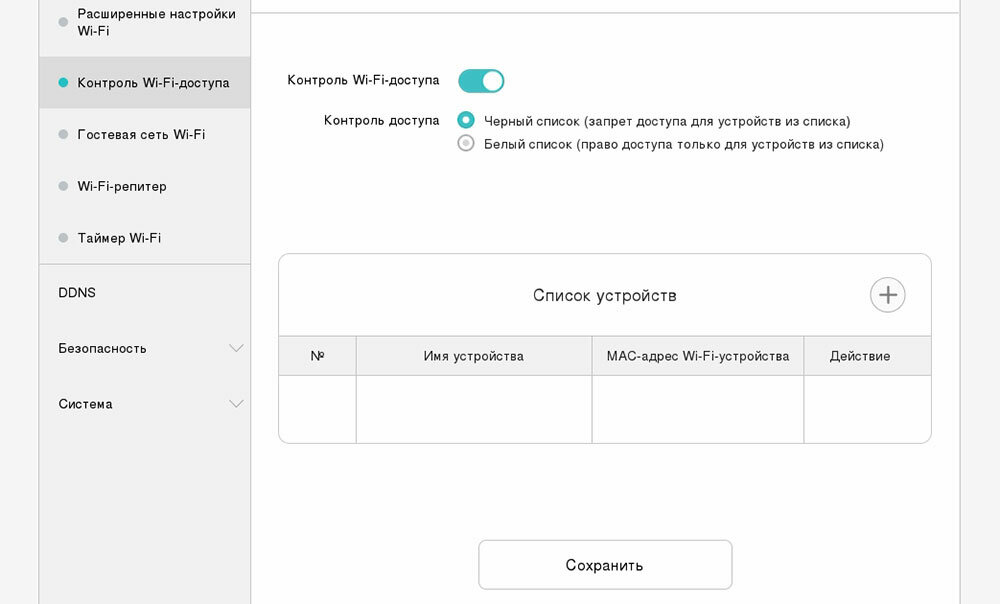This screenshot has width=1000, height=604.
Task: Select the Белый список radio option
Action: coord(466,143)
